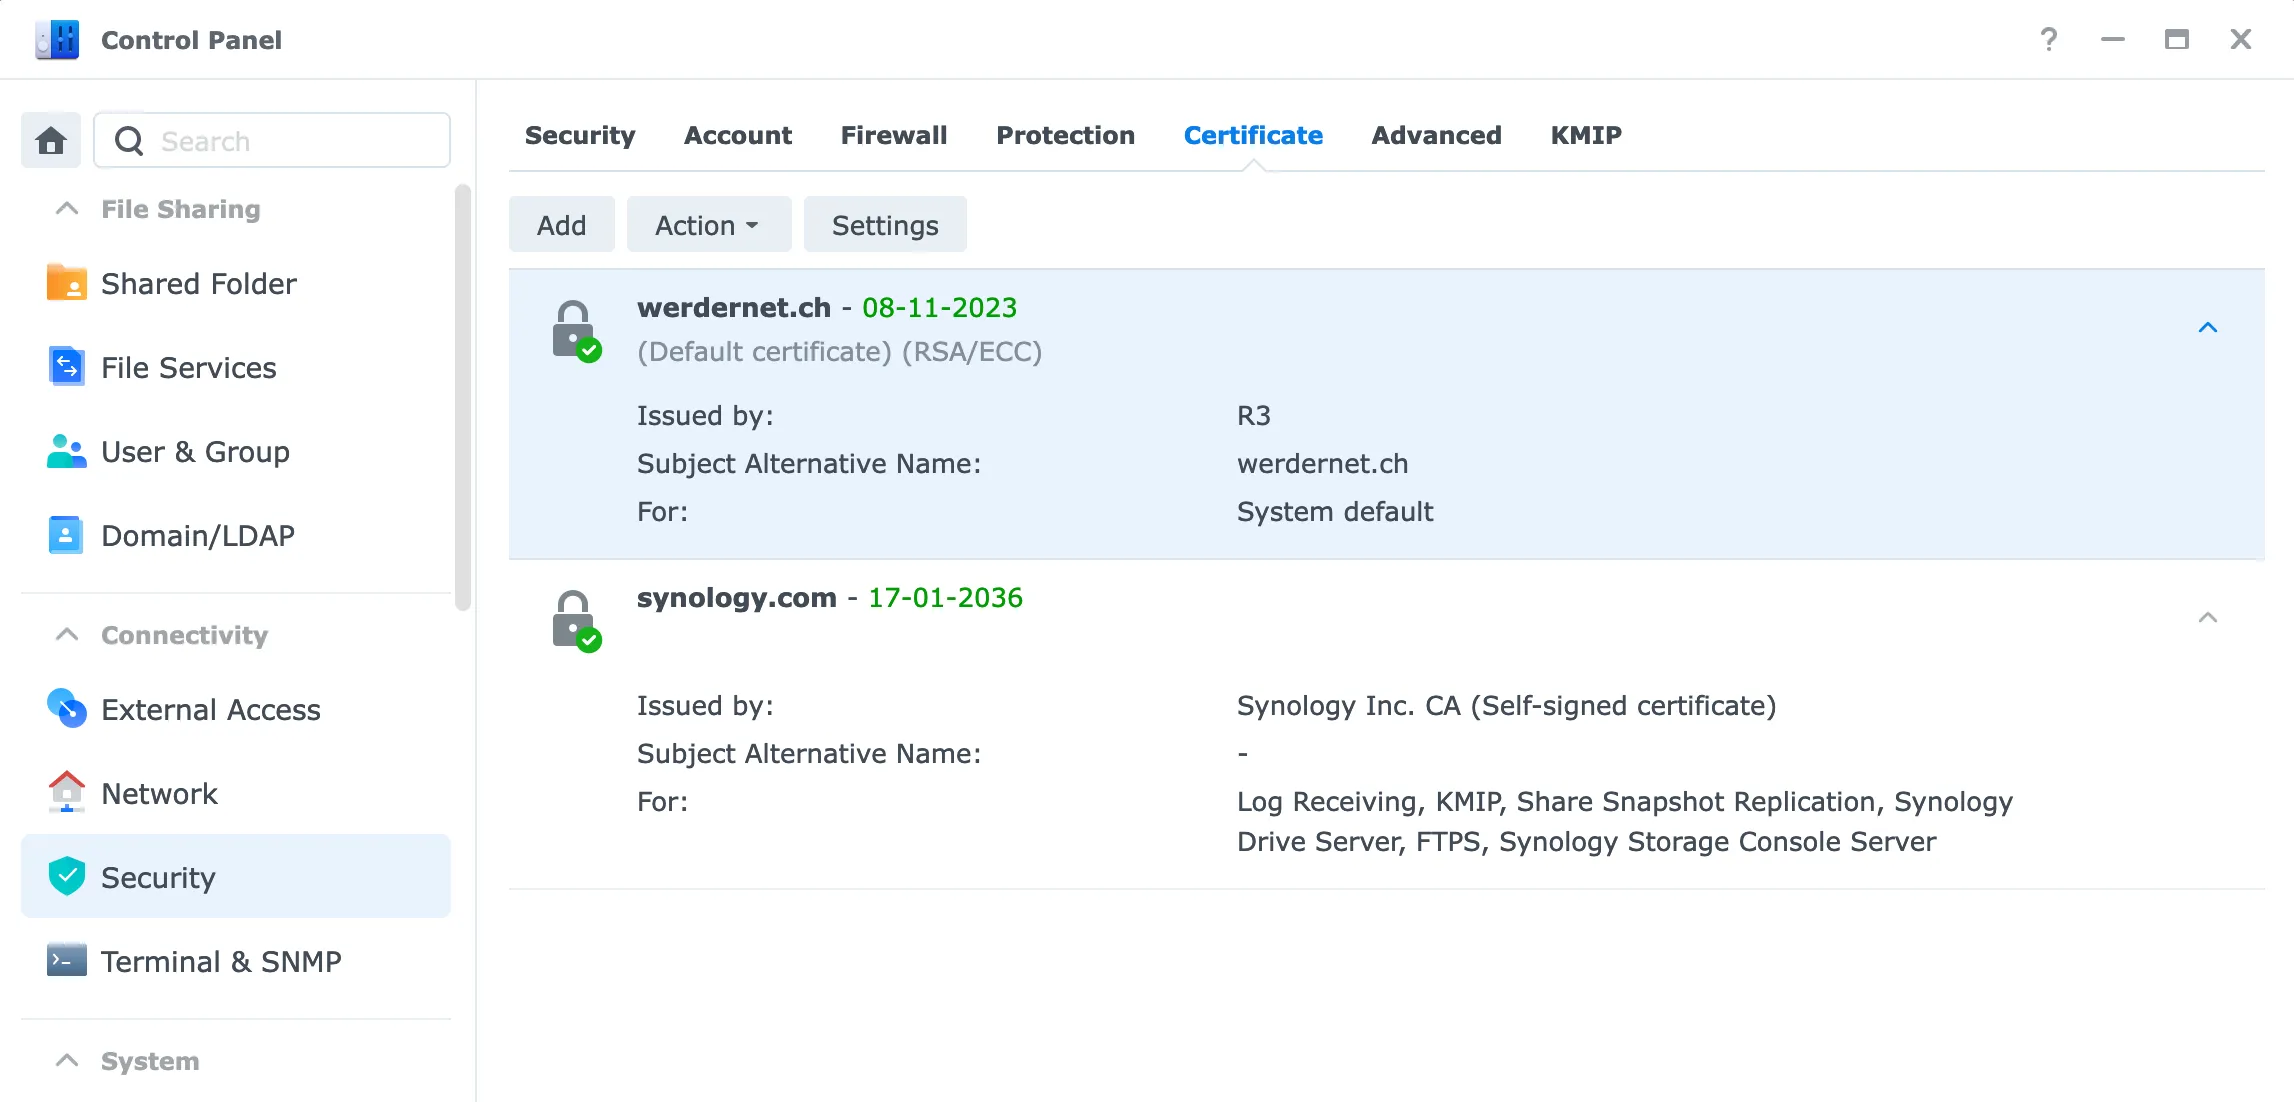This screenshot has width=2294, height=1102.
Task: Click the Security shield icon
Action: pyautogui.click(x=67, y=877)
